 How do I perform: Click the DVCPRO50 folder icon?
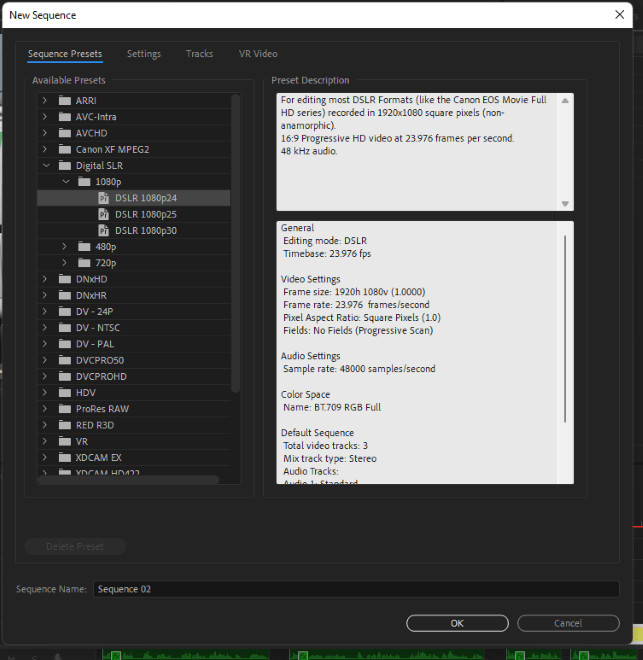[x=65, y=360]
